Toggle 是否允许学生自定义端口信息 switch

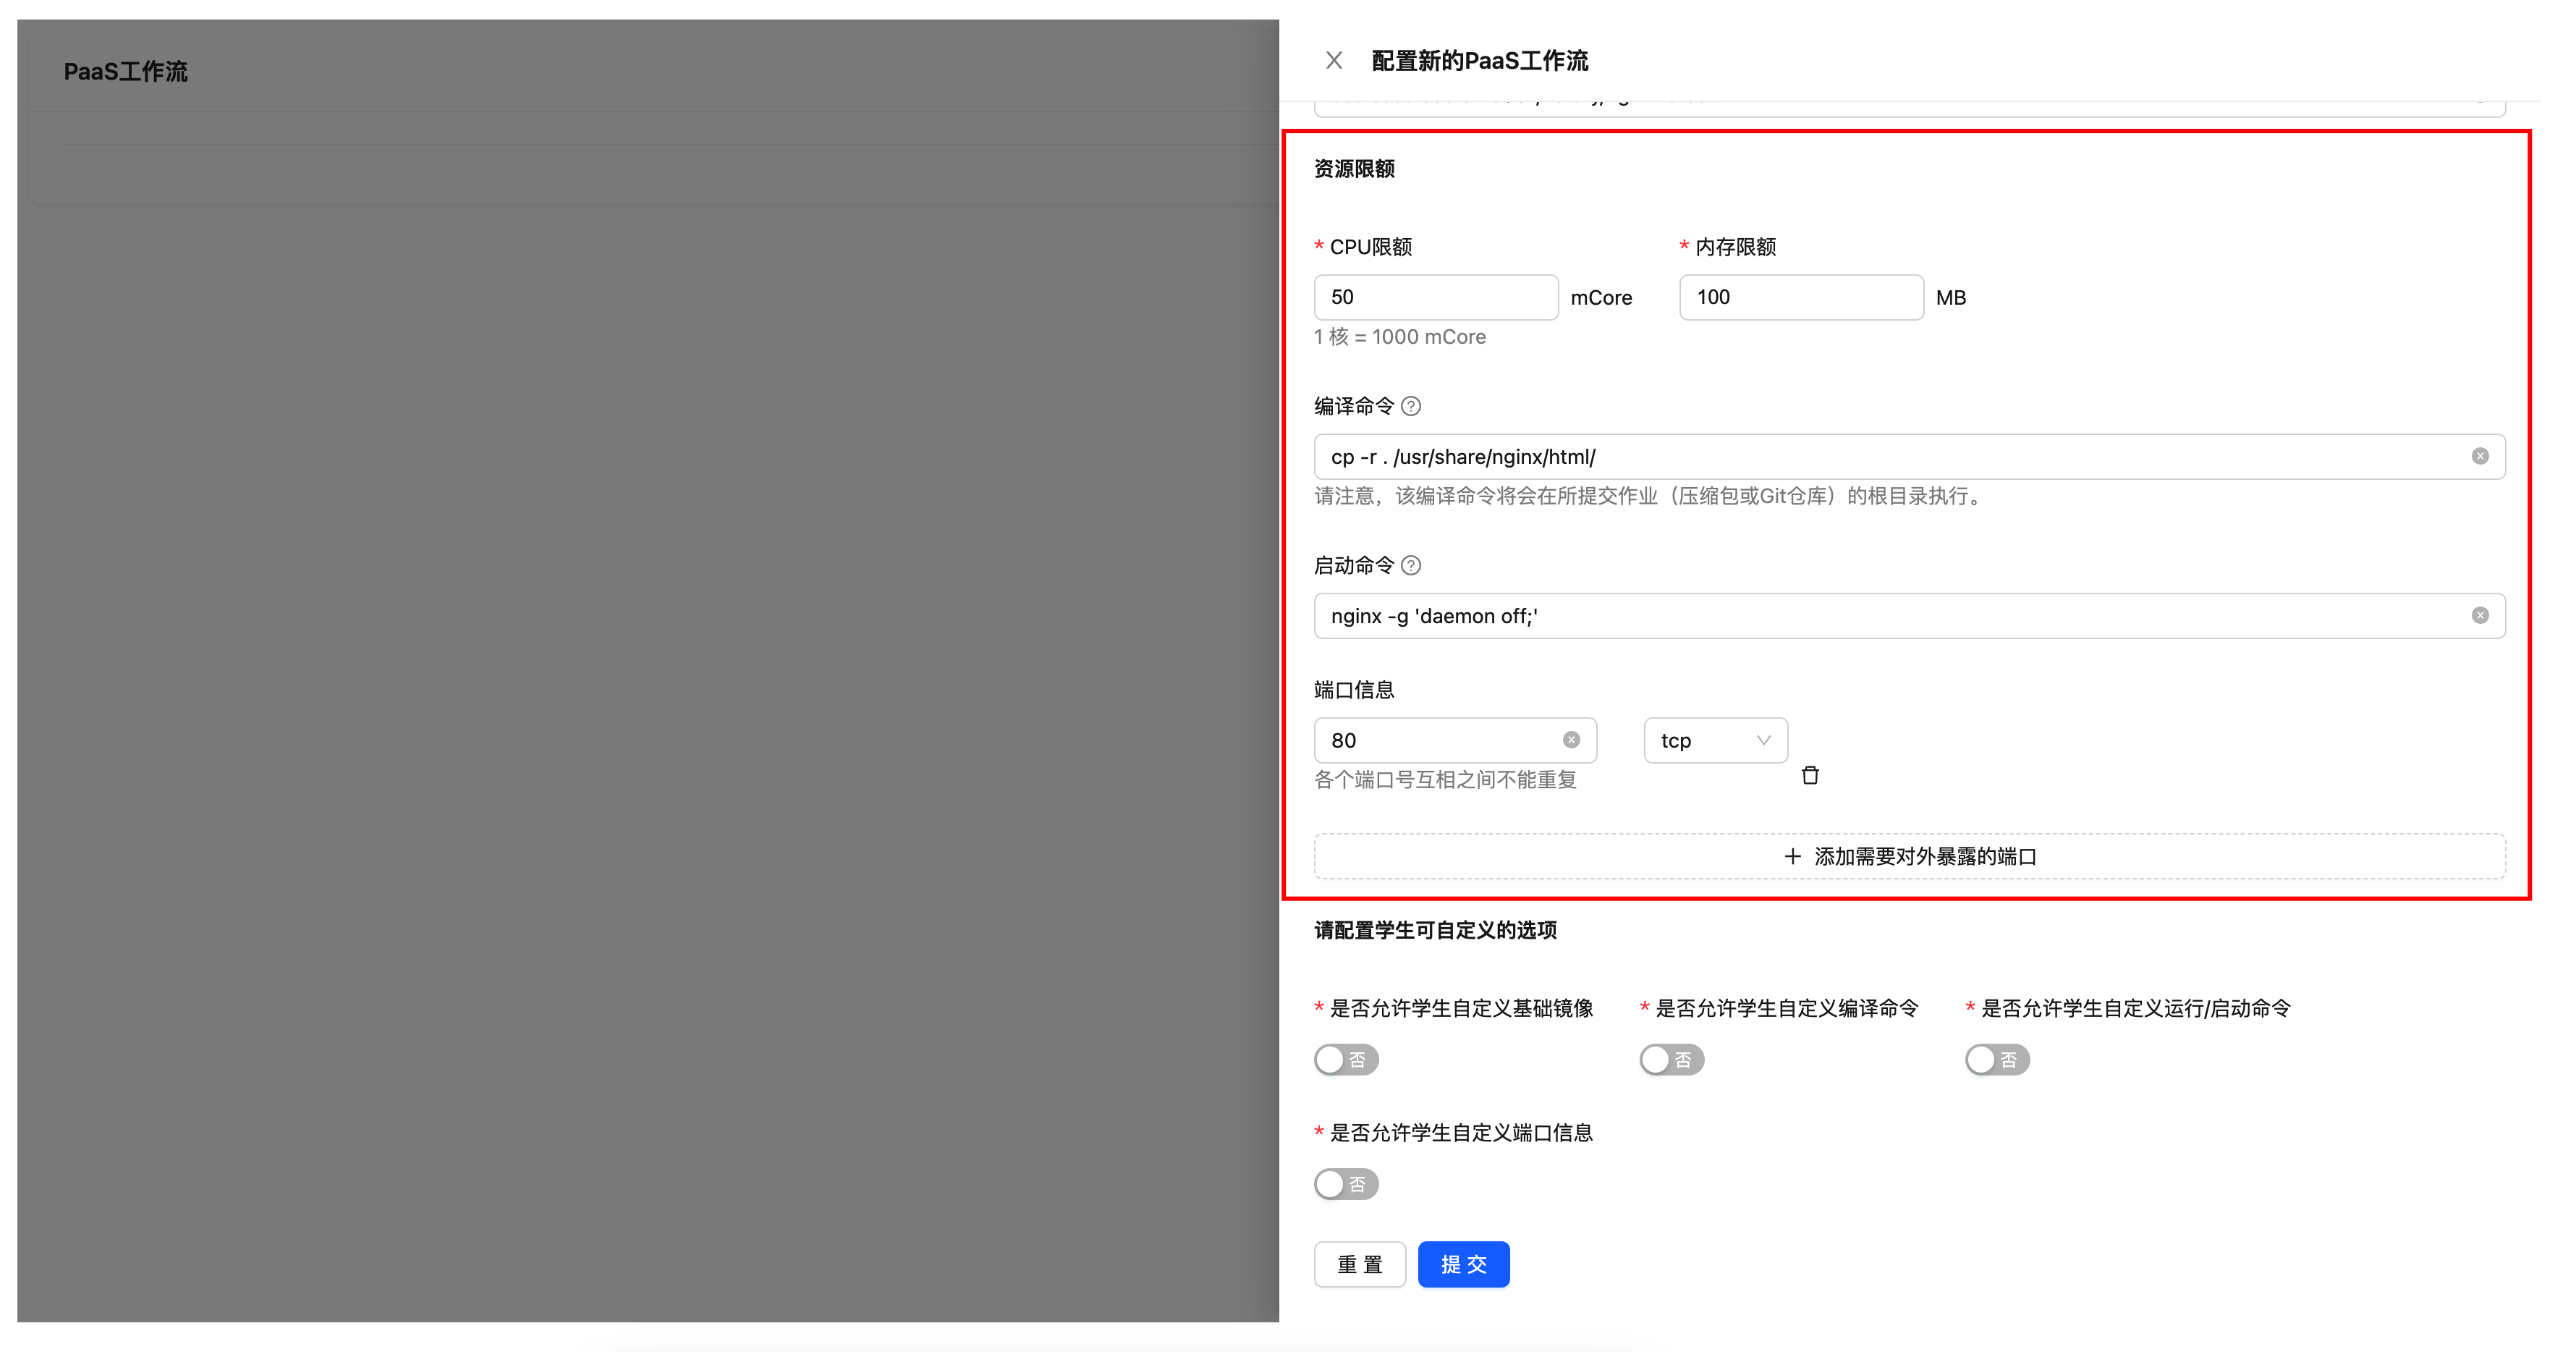pos(1346,1184)
